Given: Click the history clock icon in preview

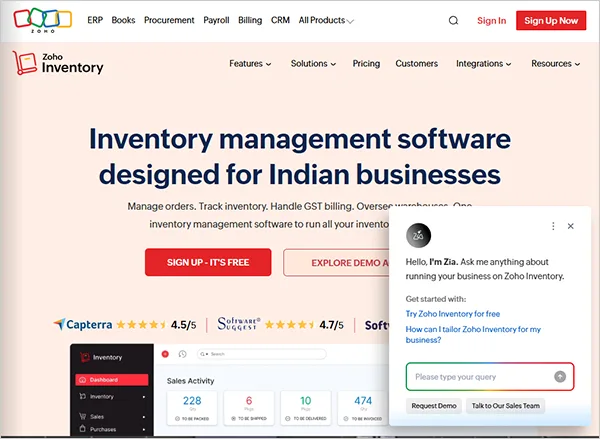Looking at the screenshot, I should [x=183, y=354].
